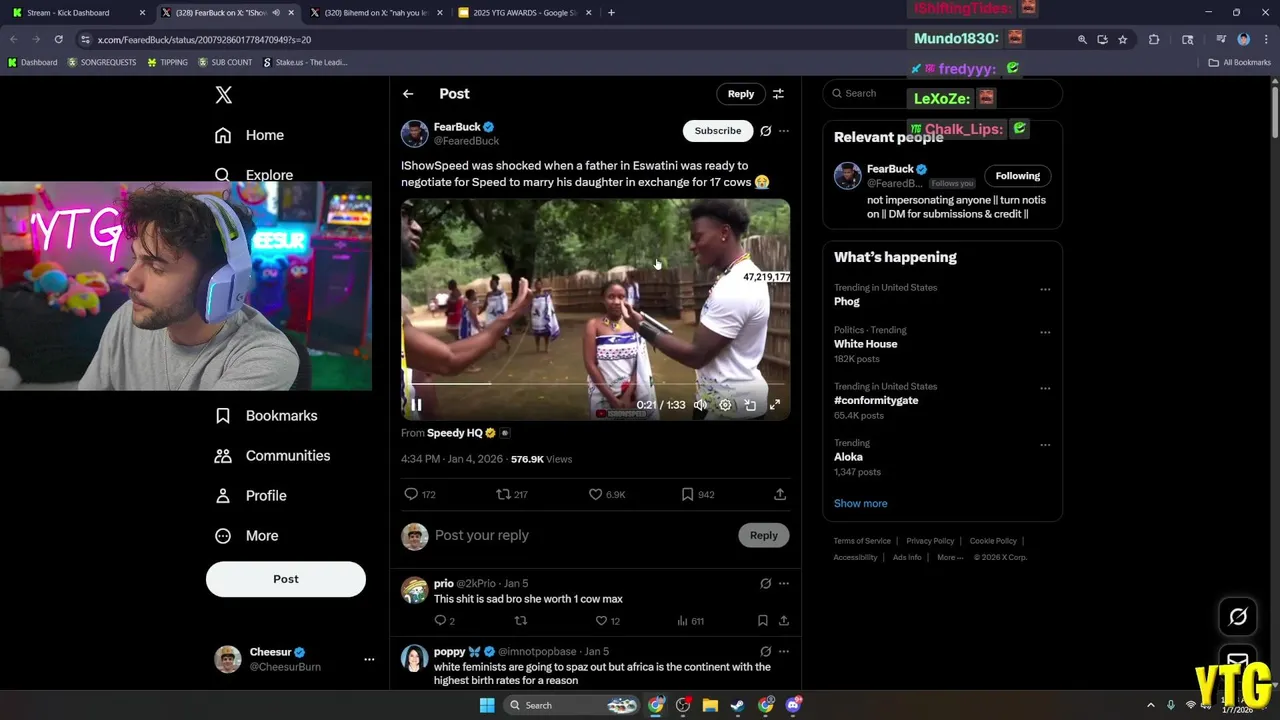Screen dimensions: 1280x720
Task: Open Speedy HQ video source link
Action: click(x=455, y=433)
